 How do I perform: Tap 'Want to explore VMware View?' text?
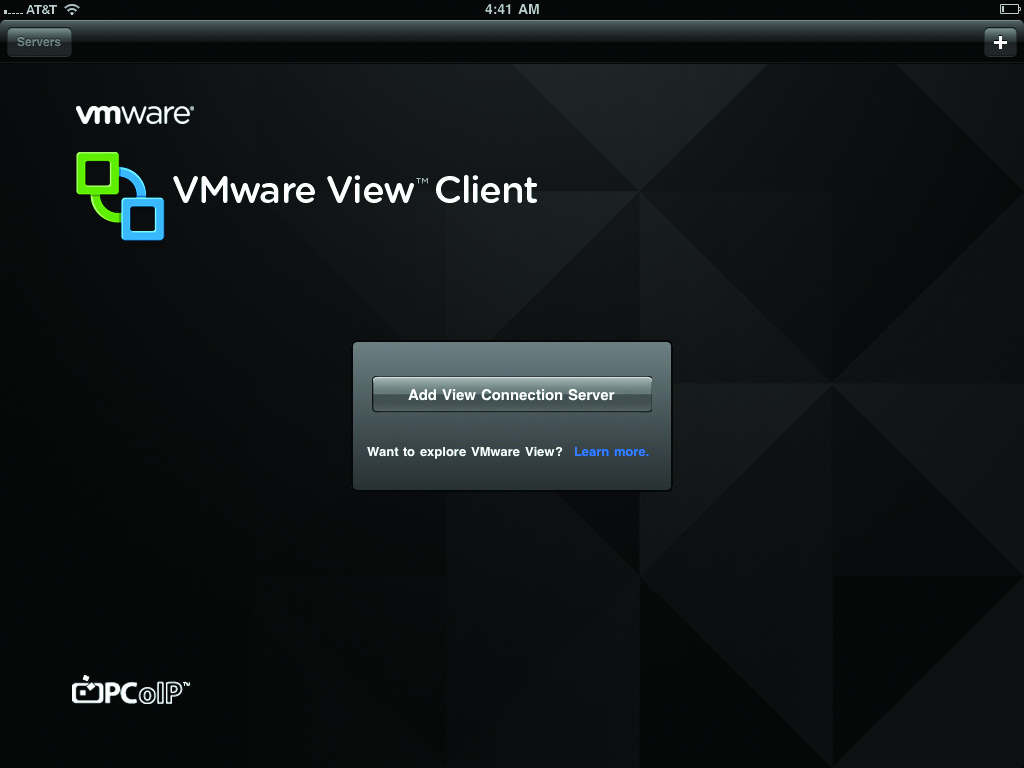pyautogui.click(x=464, y=452)
